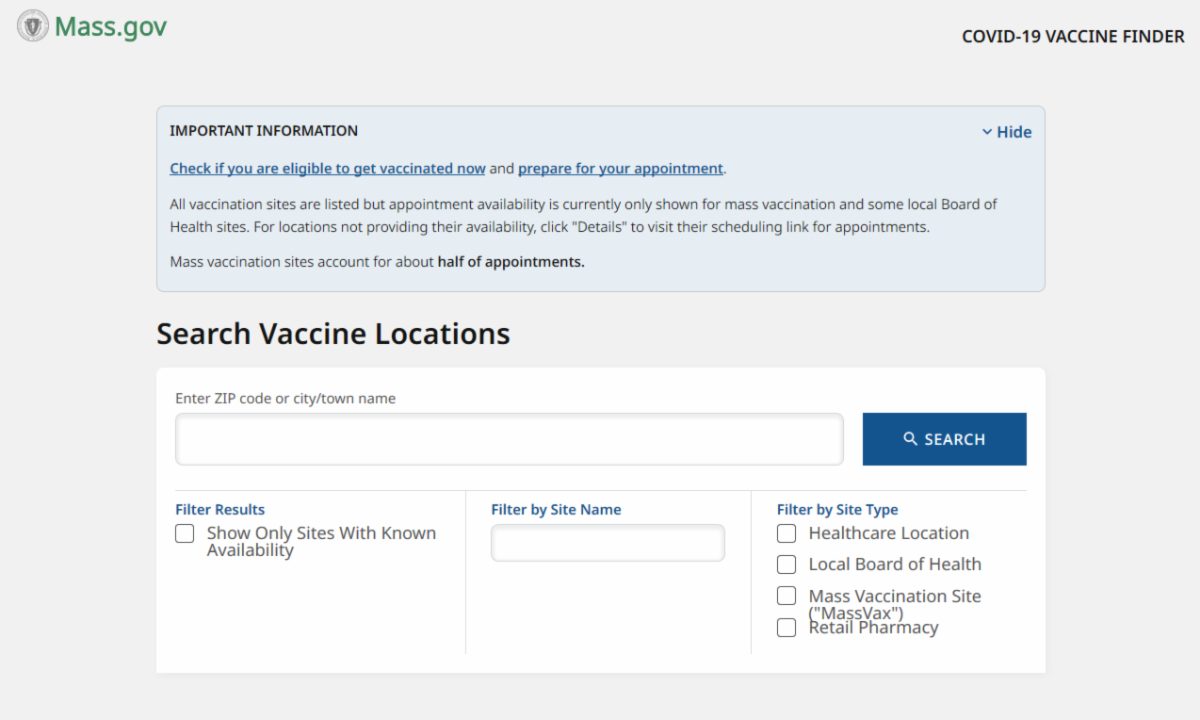Viewport: 1200px width, 720px height.
Task: Click the Filter by Site Name field
Action: click(x=607, y=543)
